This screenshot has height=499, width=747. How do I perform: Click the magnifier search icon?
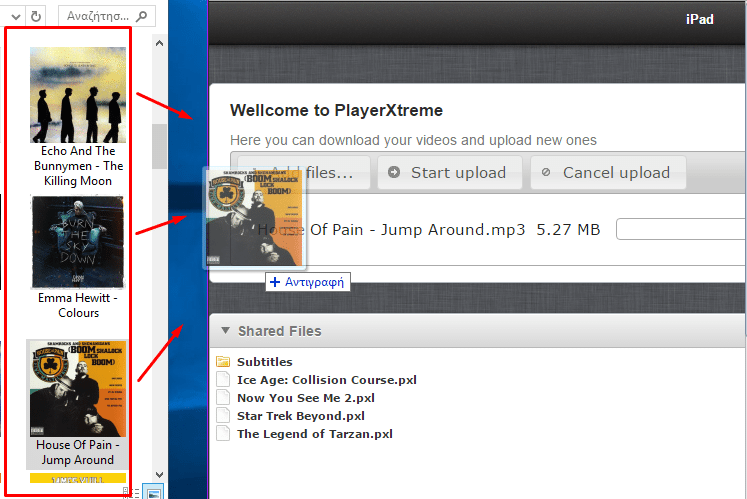pyautogui.click(x=141, y=17)
